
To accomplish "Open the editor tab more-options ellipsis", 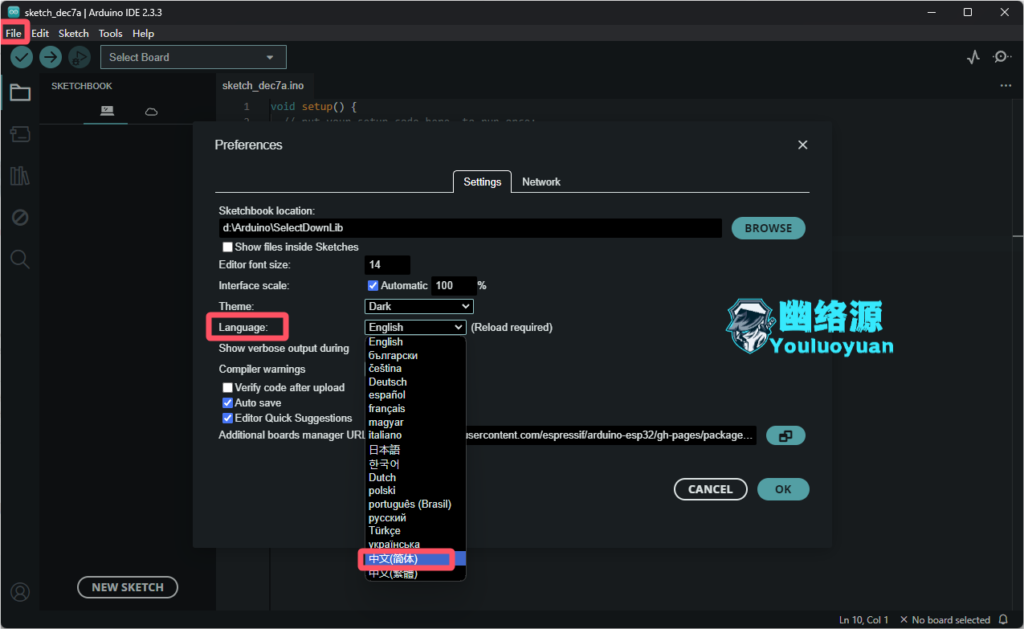I will pos(1006,86).
